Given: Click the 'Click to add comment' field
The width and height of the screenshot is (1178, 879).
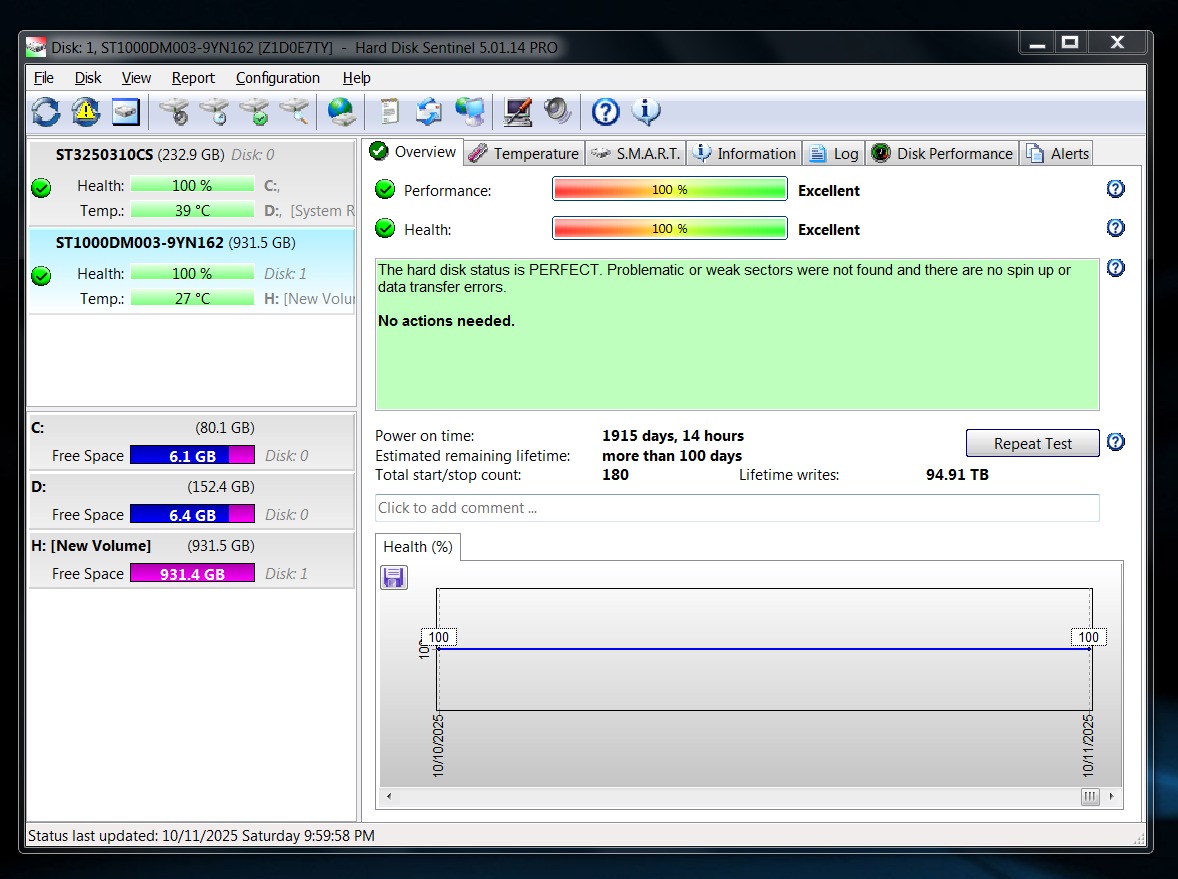Looking at the screenshot, I should [x=736, y=508].
